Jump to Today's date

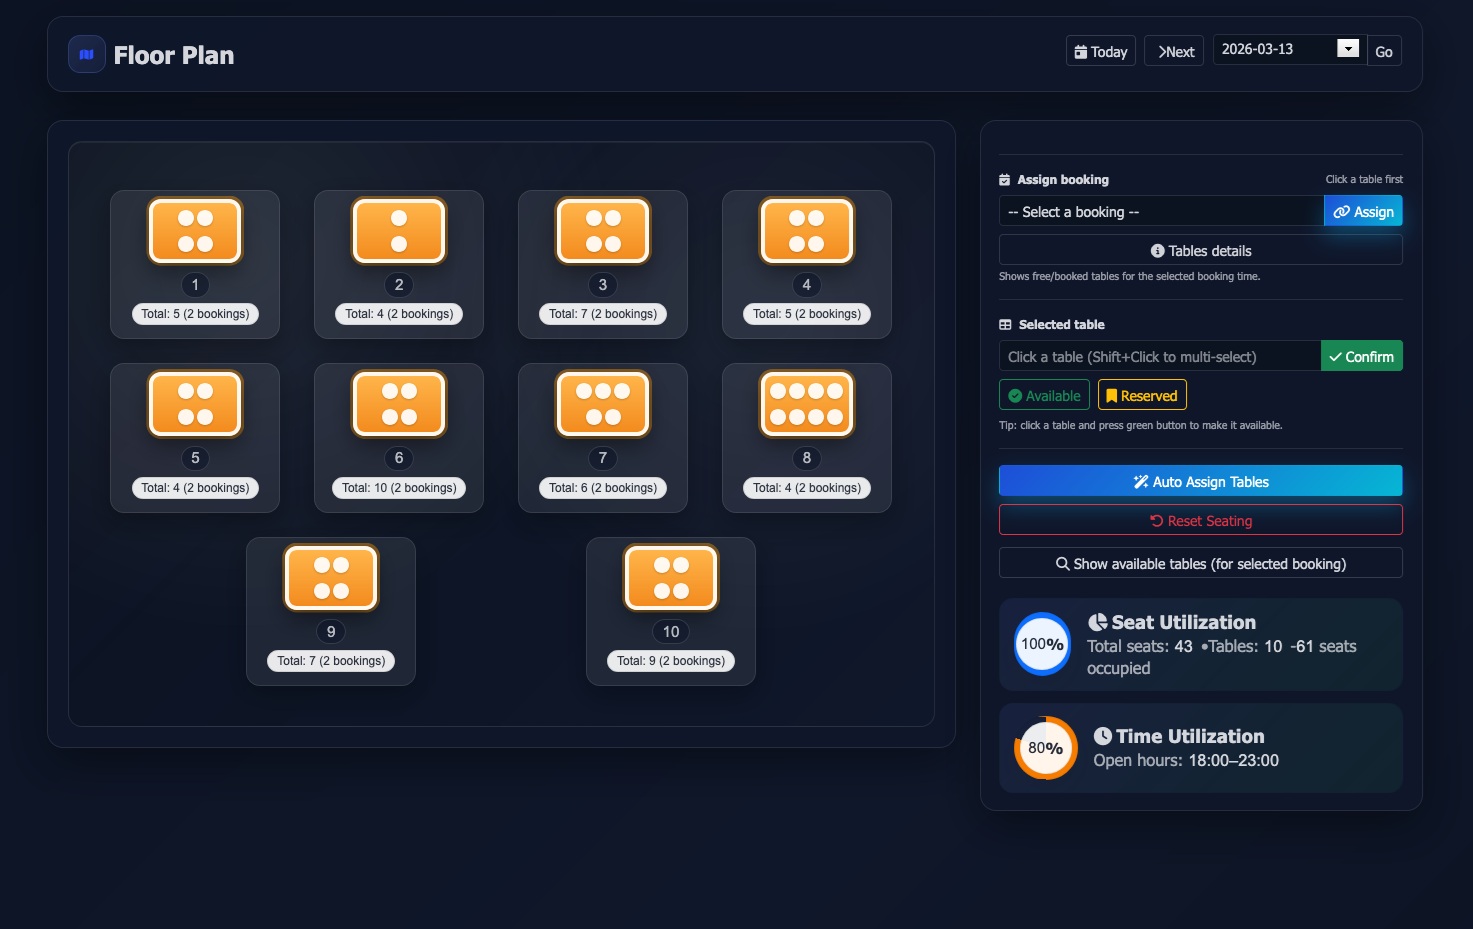1100,51
